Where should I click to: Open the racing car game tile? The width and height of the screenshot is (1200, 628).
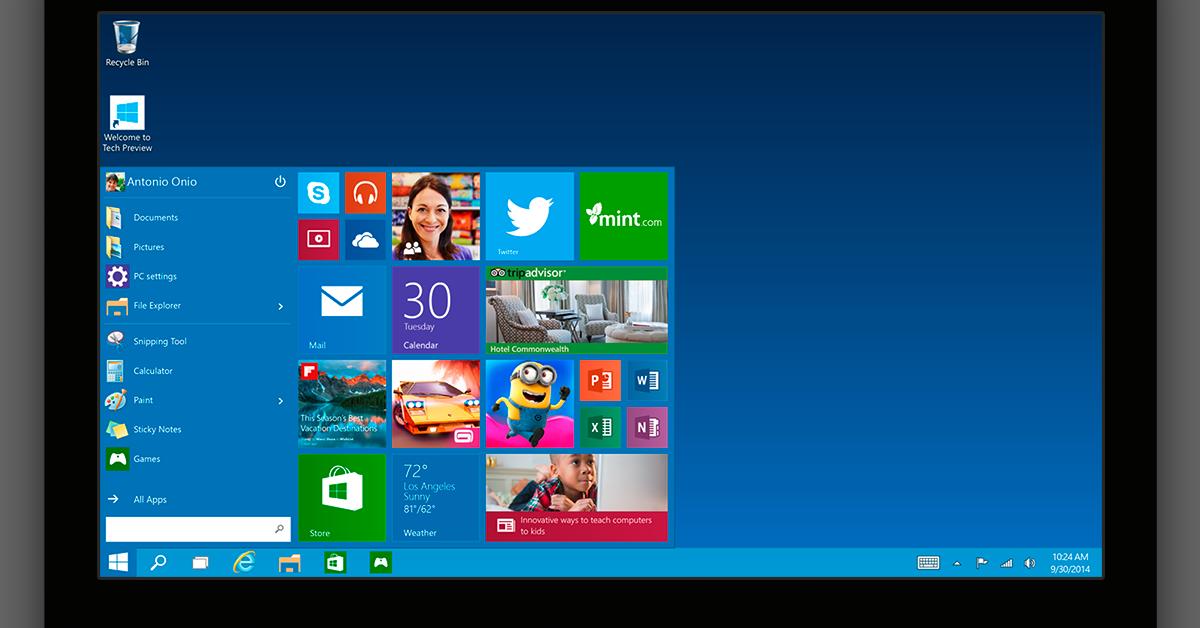tap(435, 404)
